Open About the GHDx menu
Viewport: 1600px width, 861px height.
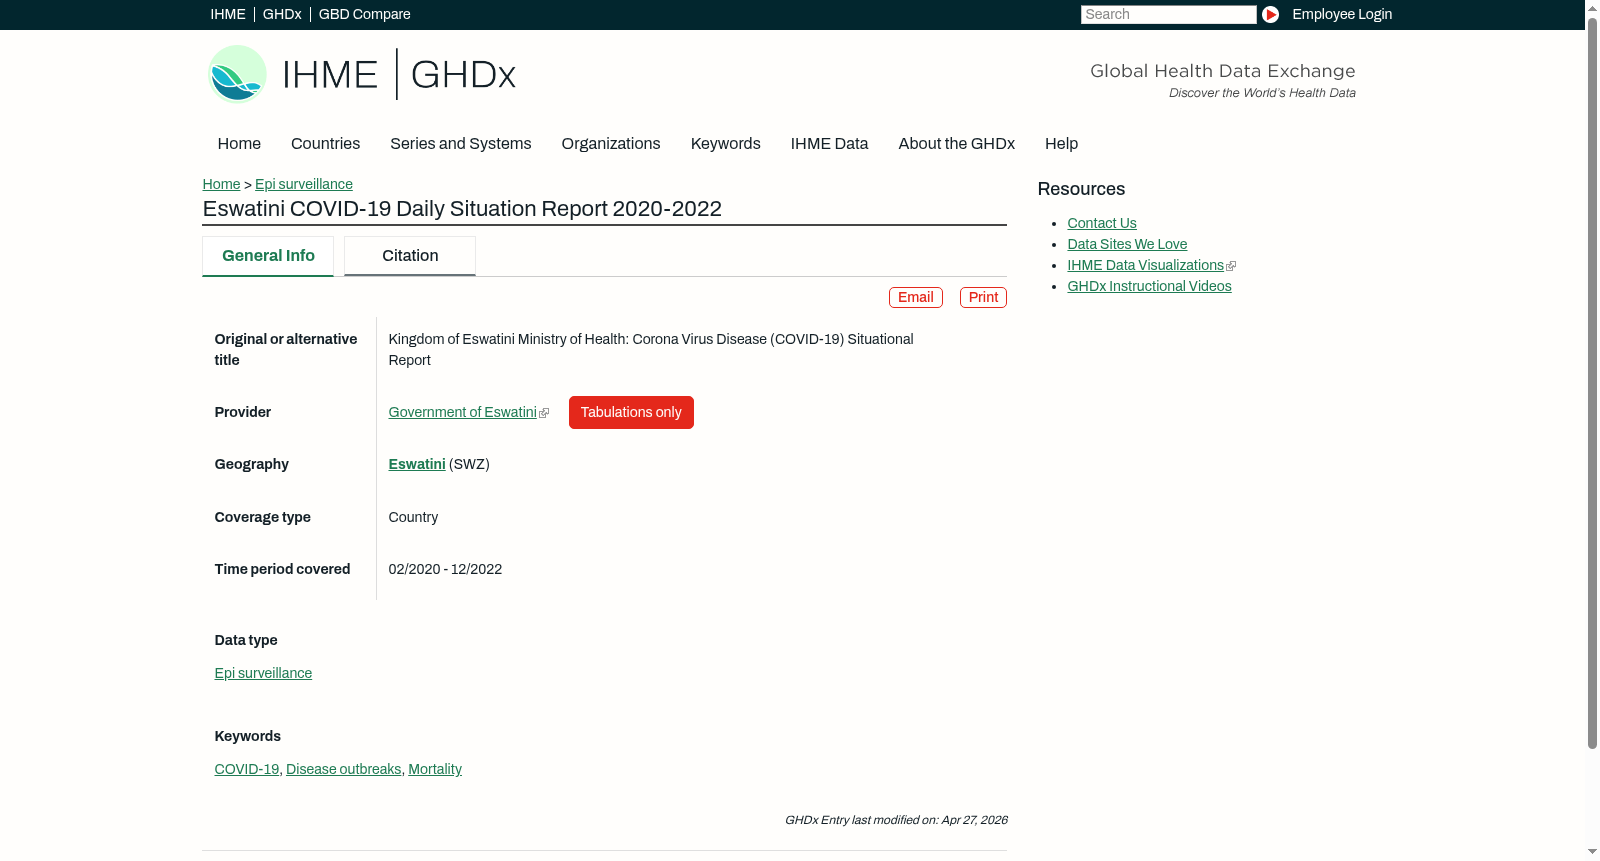[957, 143]
